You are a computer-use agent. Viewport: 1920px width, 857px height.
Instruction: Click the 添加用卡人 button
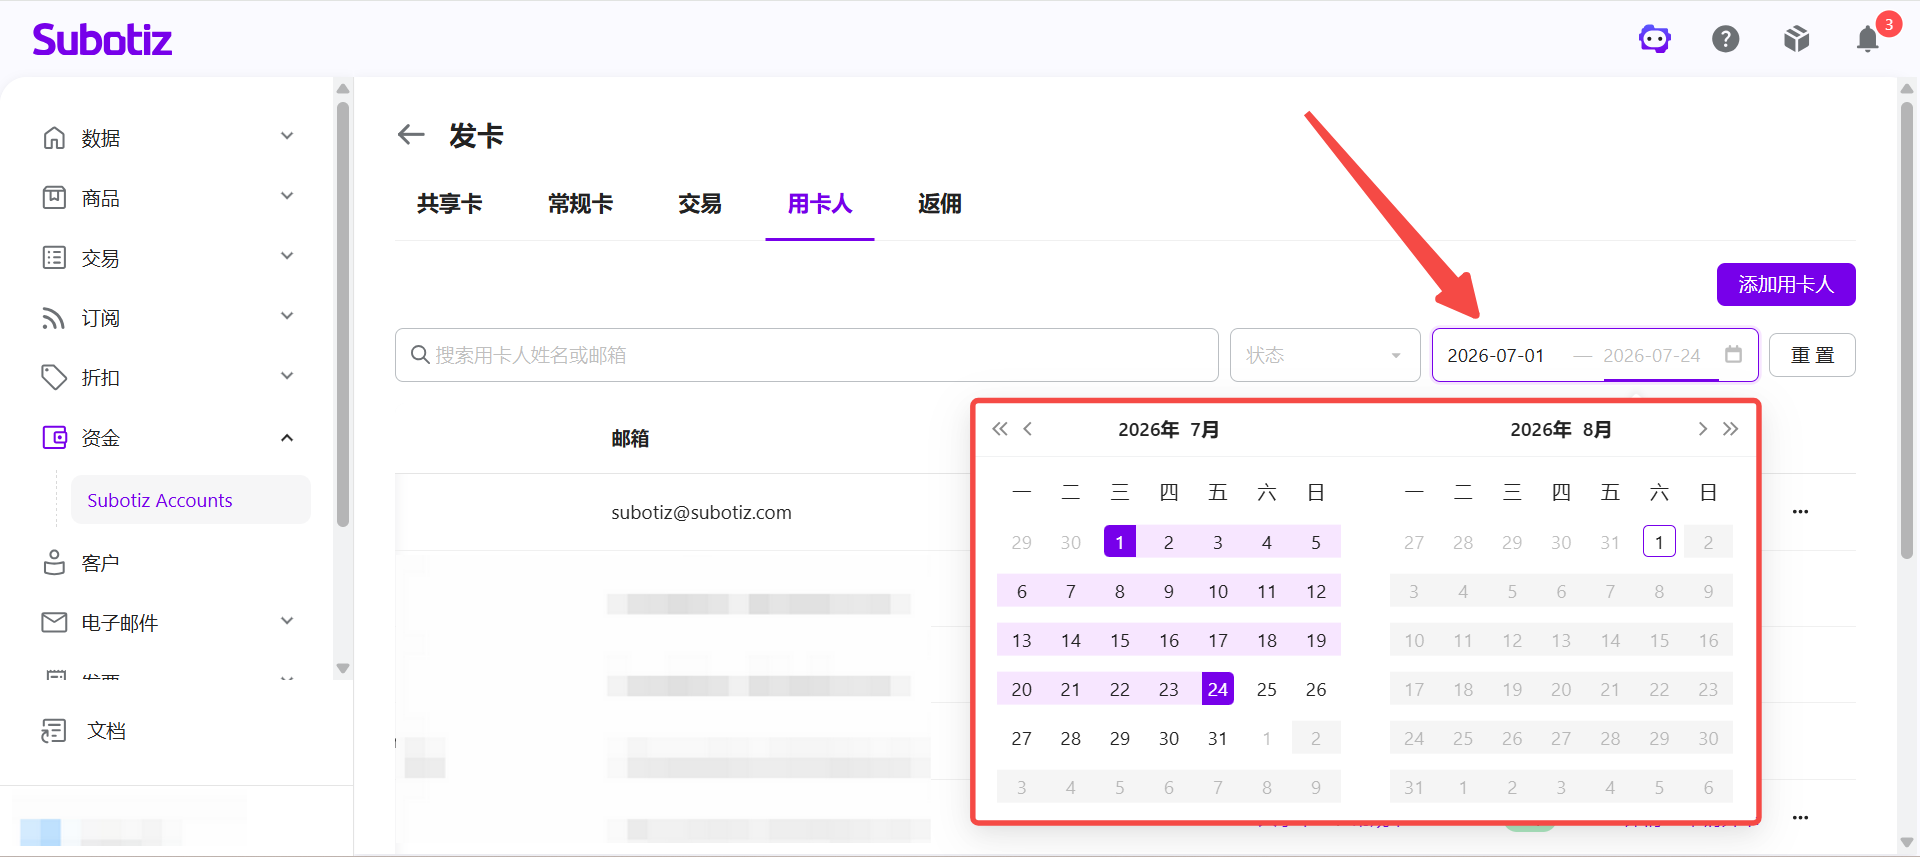click(x=1786, y=285)
